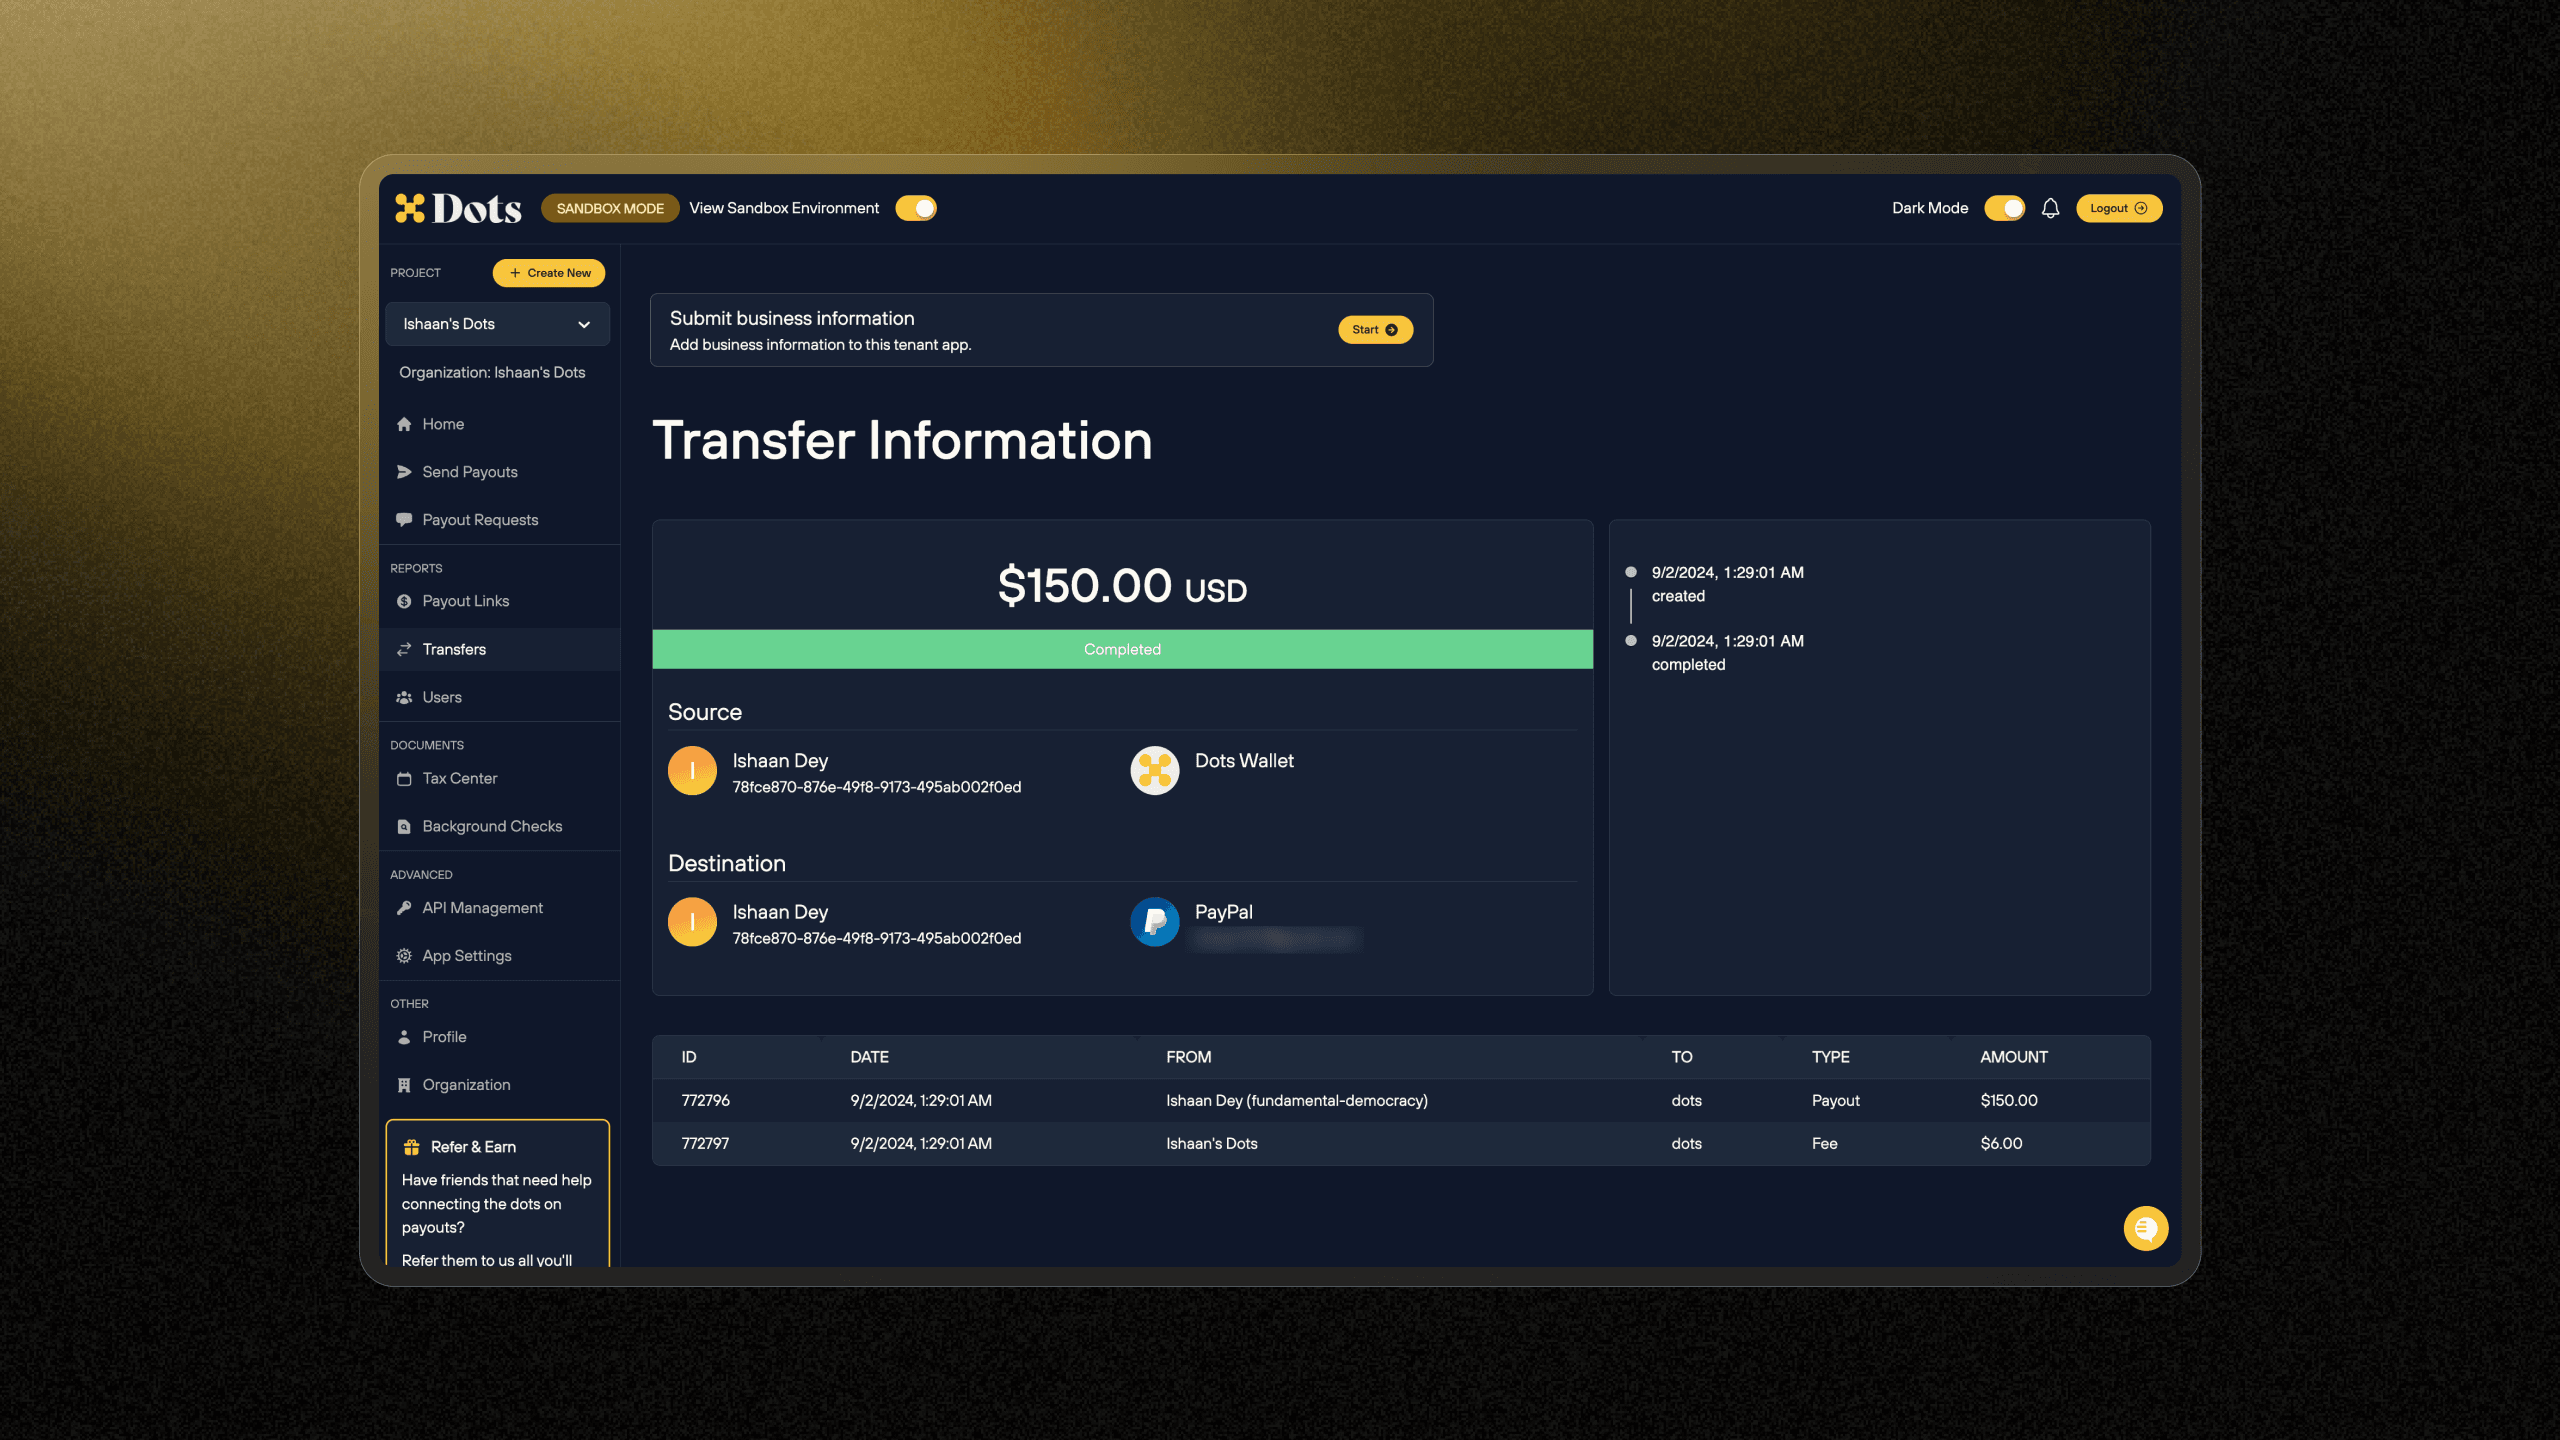2560x1440 pixels.
Task: Click the Refer & Earn gift icon
Action: click(411, 1146)
